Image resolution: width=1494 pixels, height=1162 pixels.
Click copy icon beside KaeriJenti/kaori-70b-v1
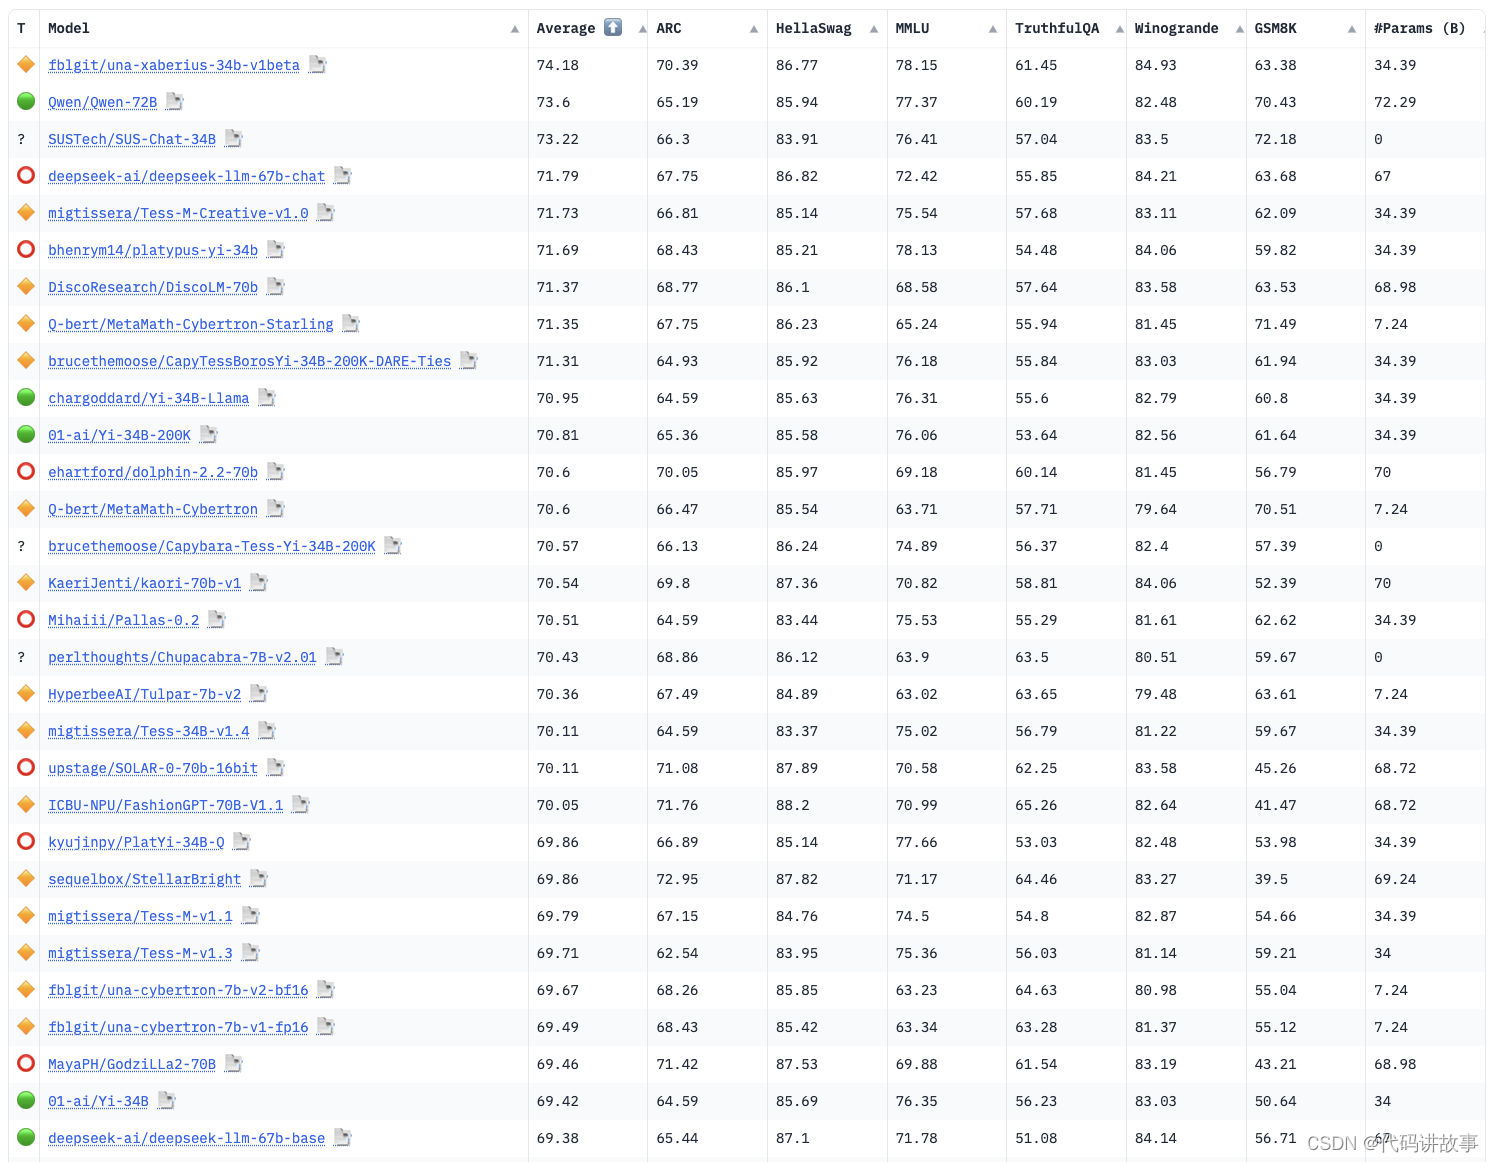point(259,583)
